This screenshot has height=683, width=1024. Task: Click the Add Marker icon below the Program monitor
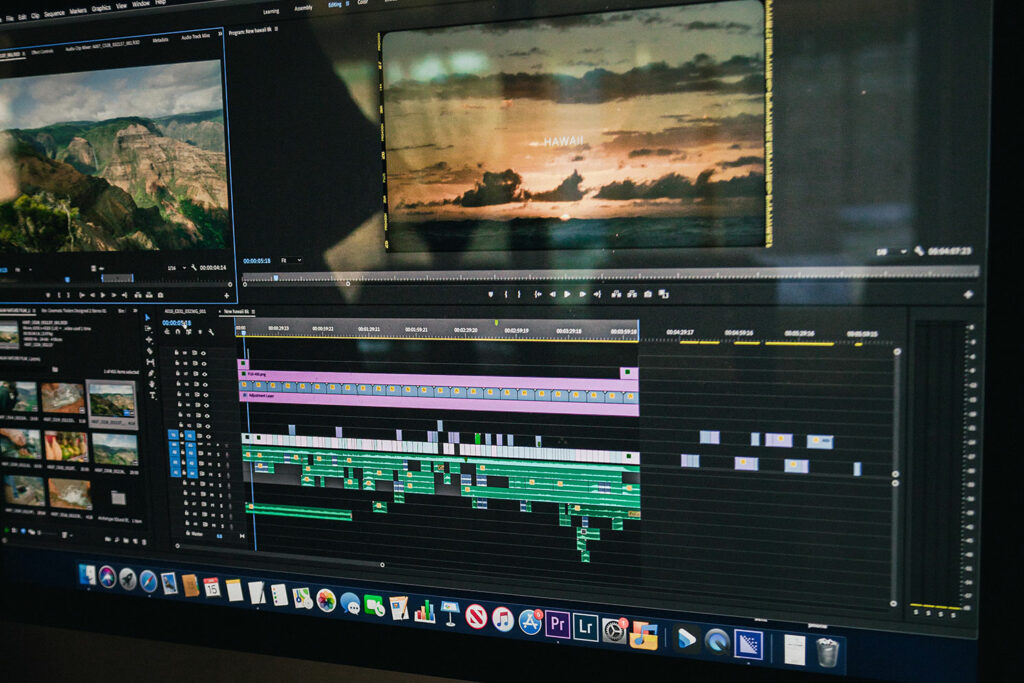(489, 292)
